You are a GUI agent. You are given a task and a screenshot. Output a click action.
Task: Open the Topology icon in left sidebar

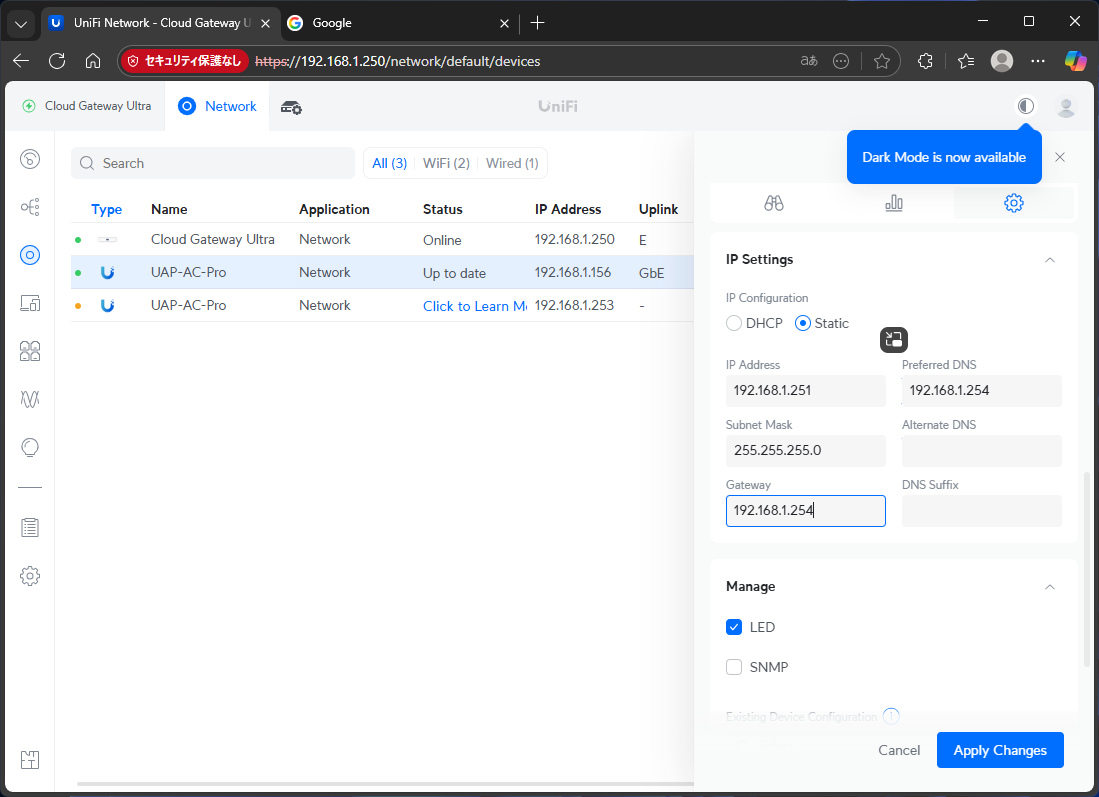(x=30, y=207)
